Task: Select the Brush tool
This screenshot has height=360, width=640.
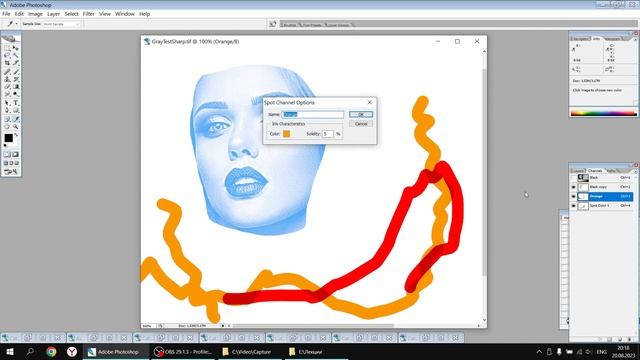Action: tap(16, 71)
